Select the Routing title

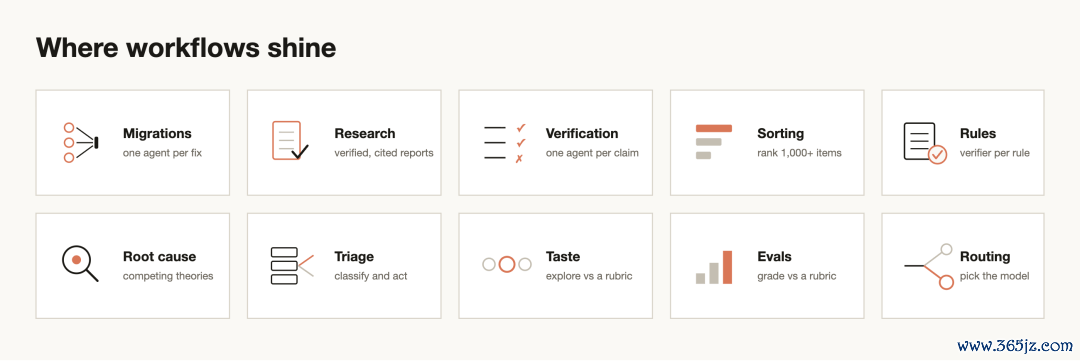click(985, 257)
